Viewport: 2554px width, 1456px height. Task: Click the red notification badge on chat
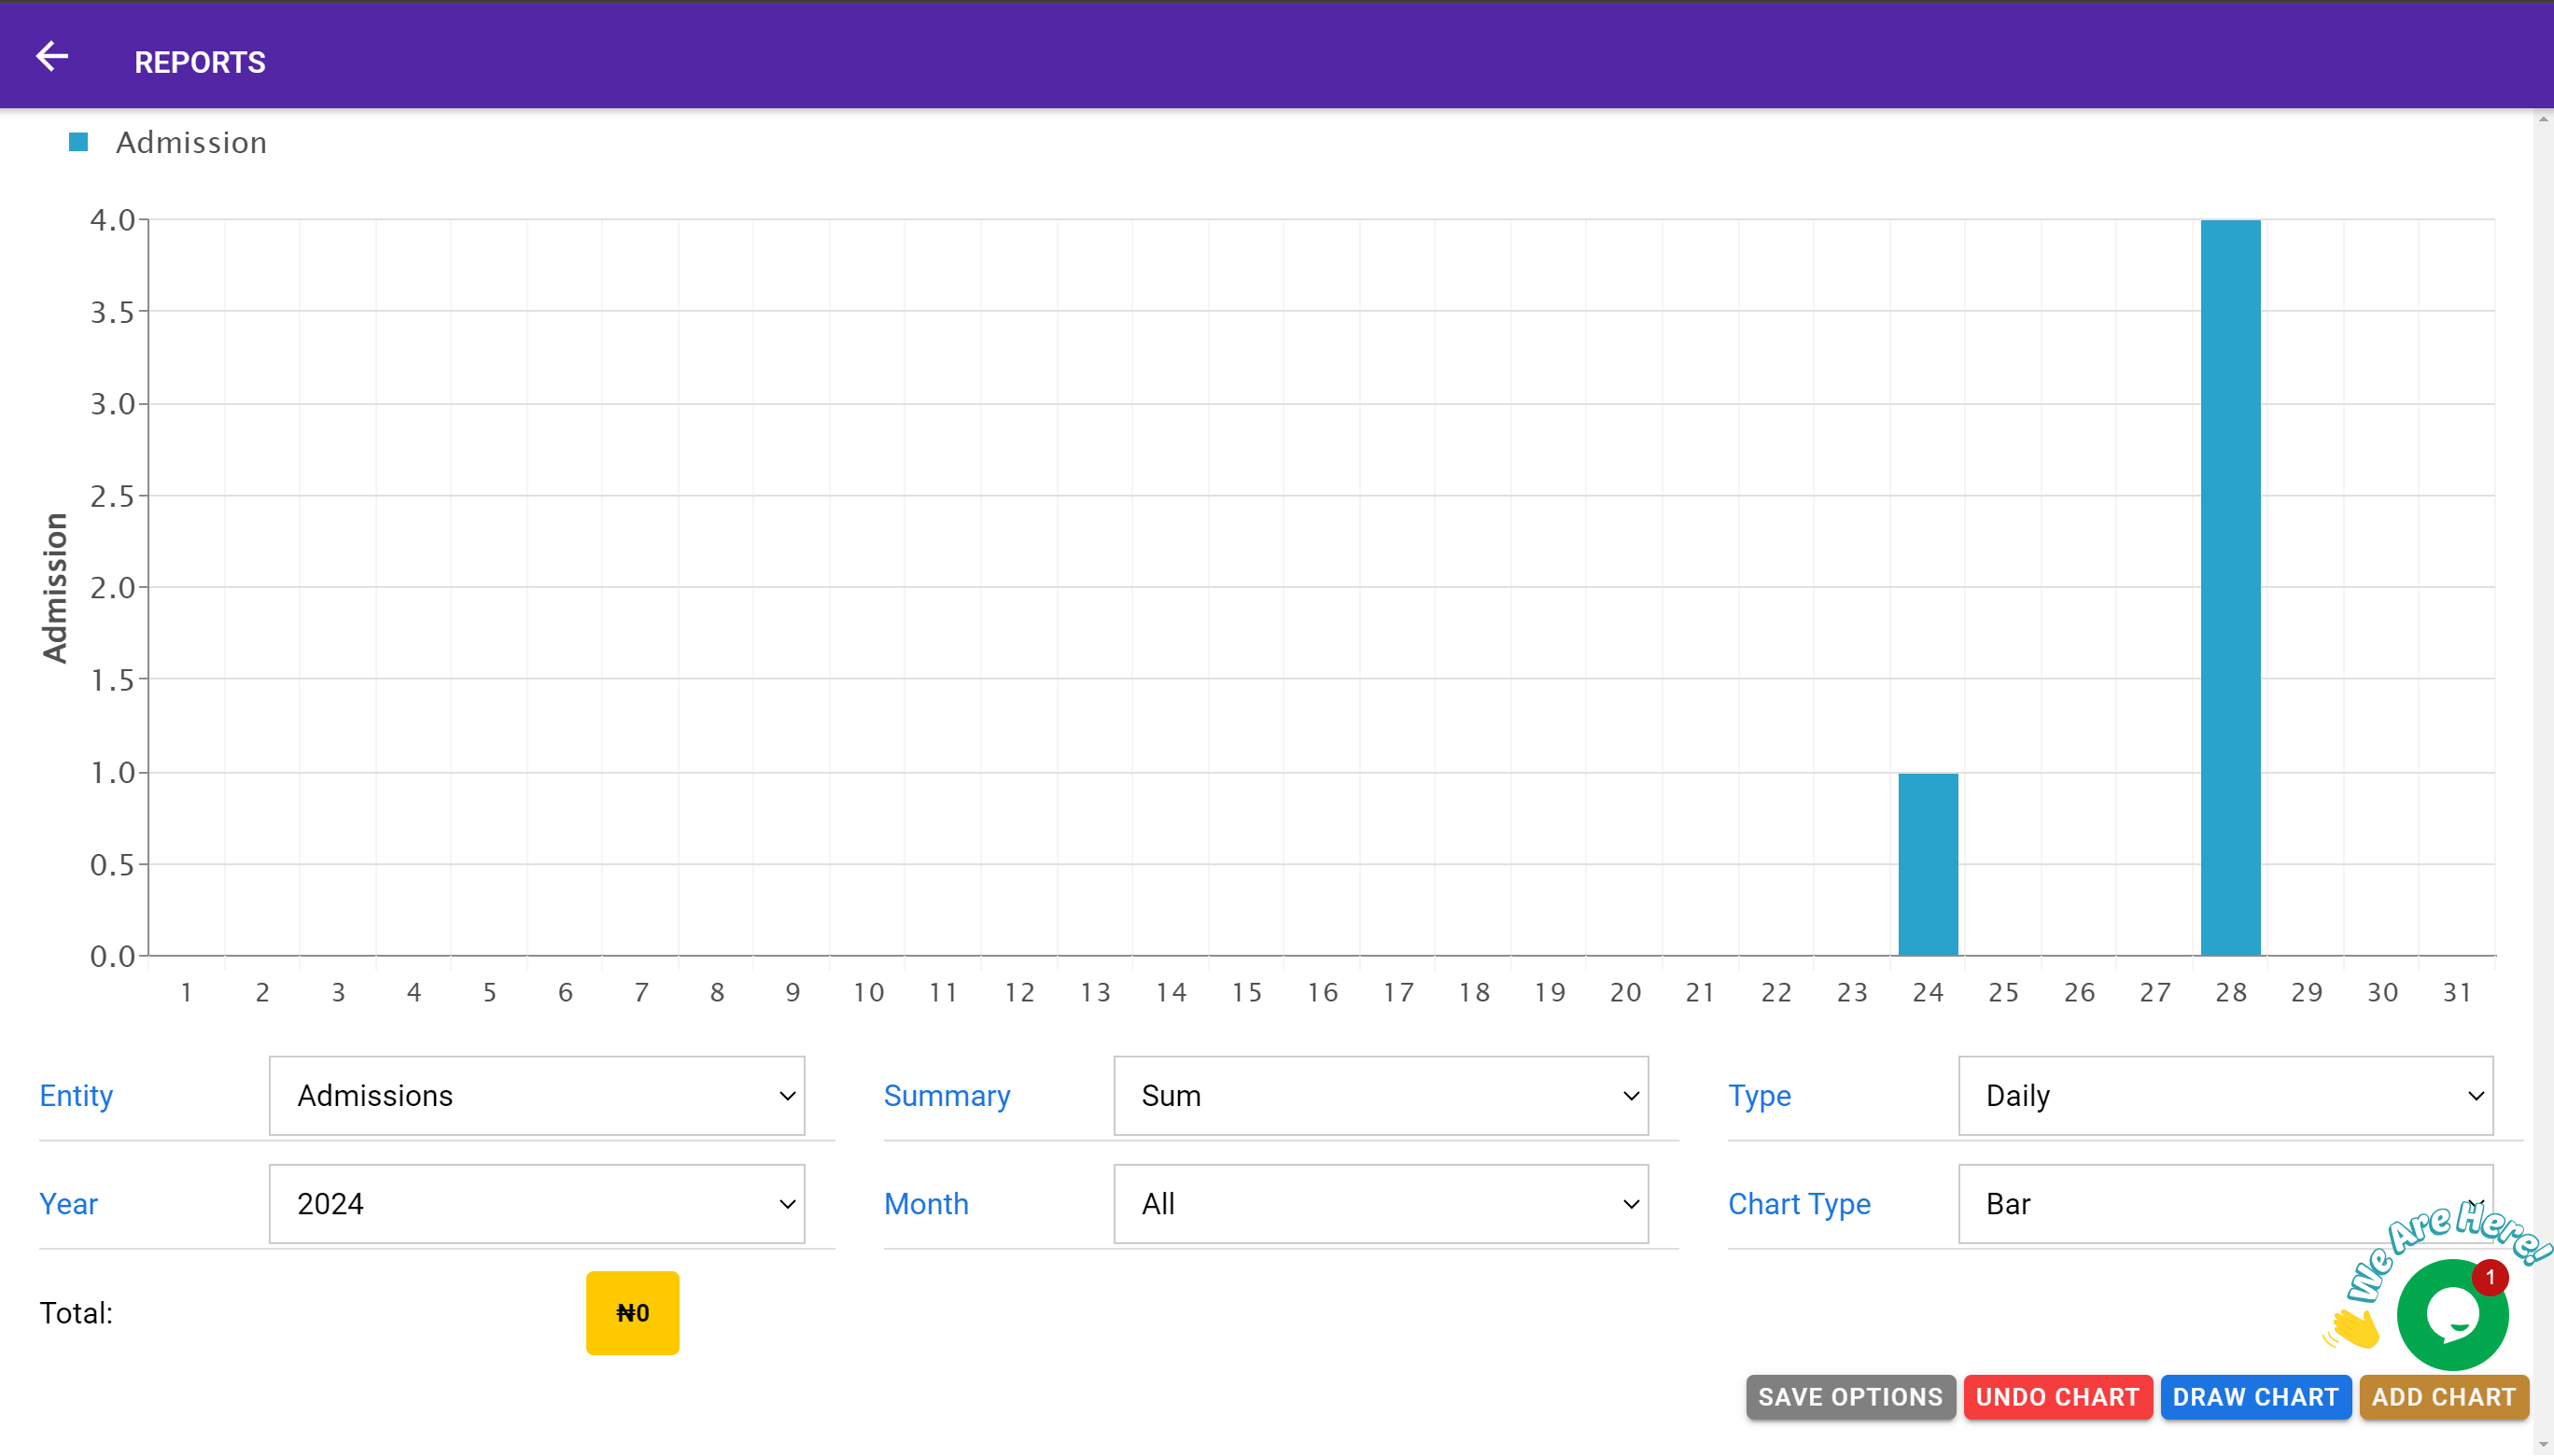(x=2489, y=1277)
